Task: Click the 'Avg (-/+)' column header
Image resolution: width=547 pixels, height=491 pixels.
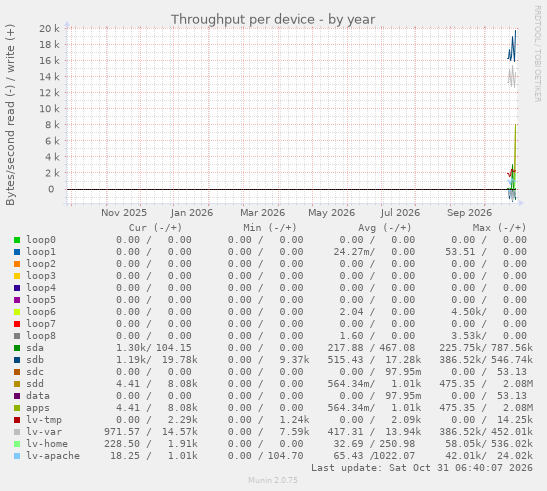Action: point(384,228)
